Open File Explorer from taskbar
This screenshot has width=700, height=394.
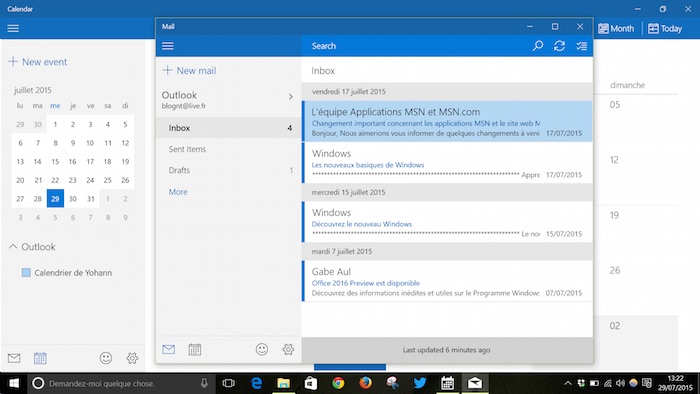283,383
